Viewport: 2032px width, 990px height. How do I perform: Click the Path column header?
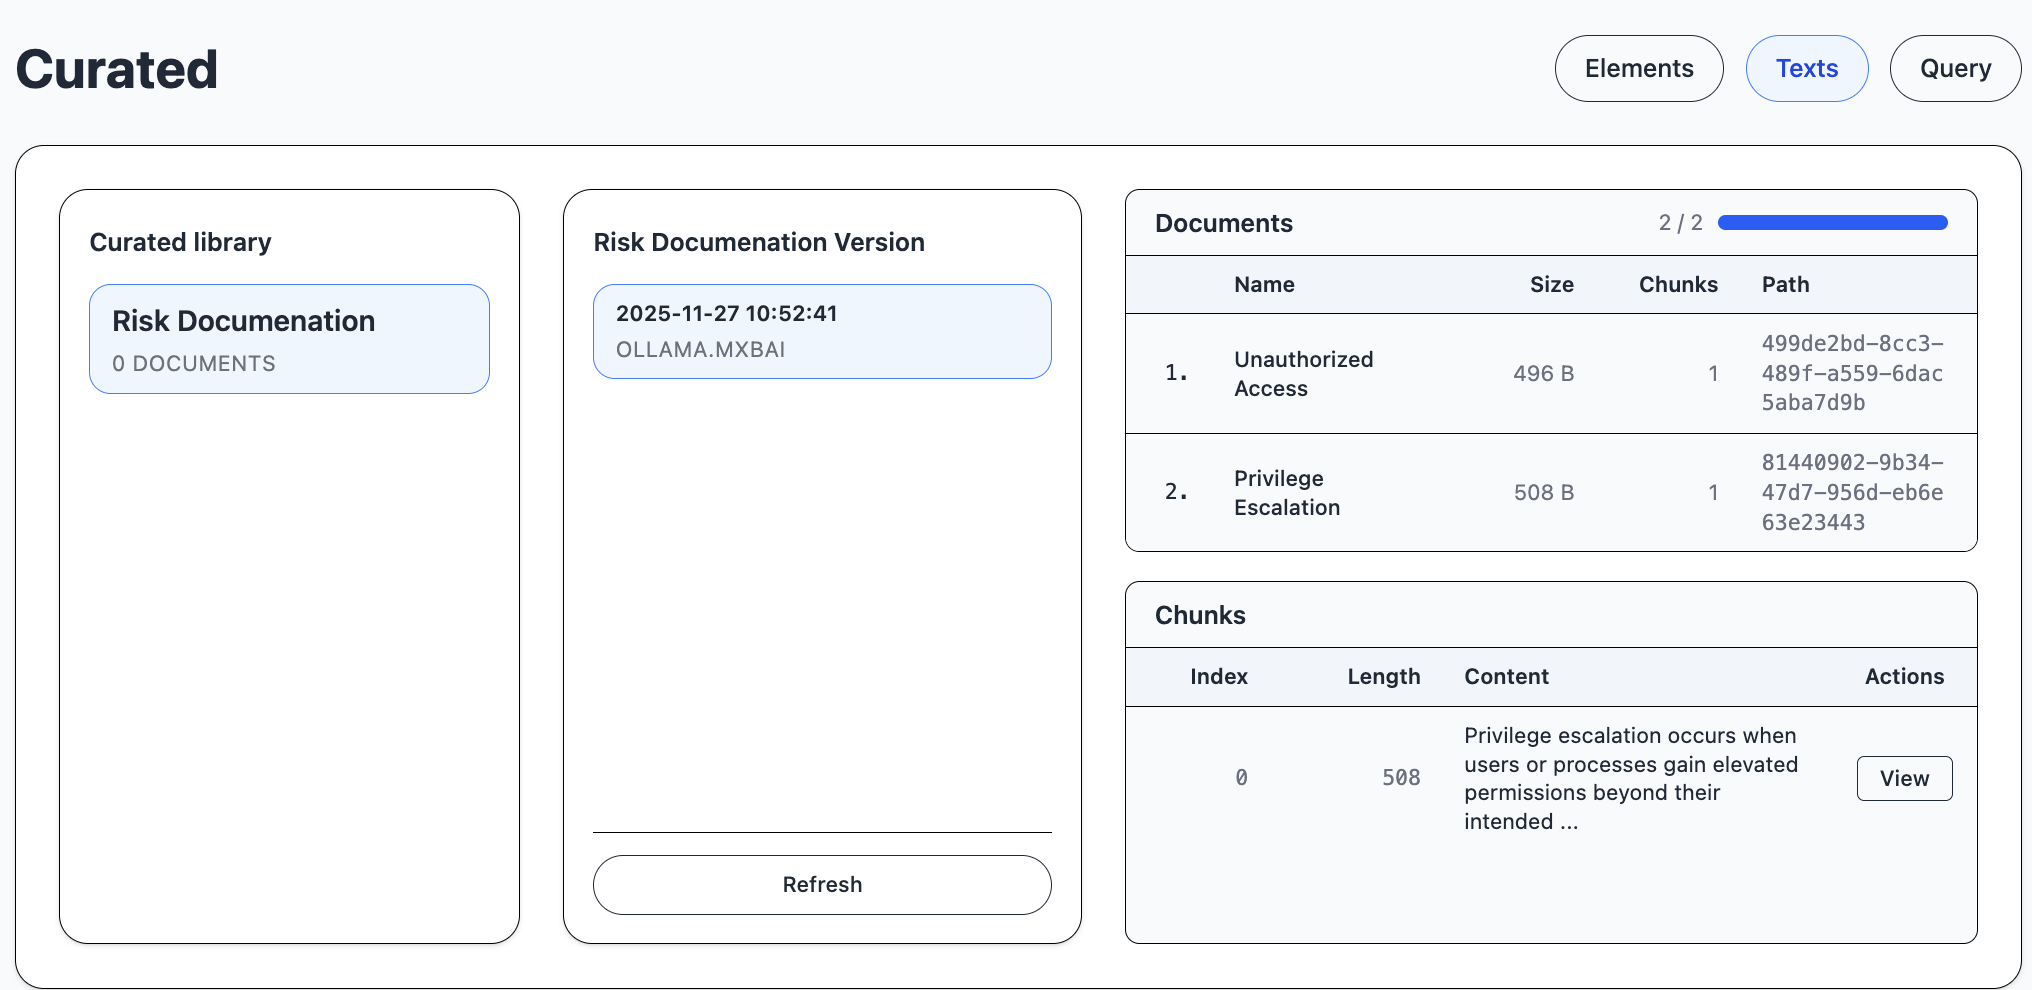pos(1785,285)
